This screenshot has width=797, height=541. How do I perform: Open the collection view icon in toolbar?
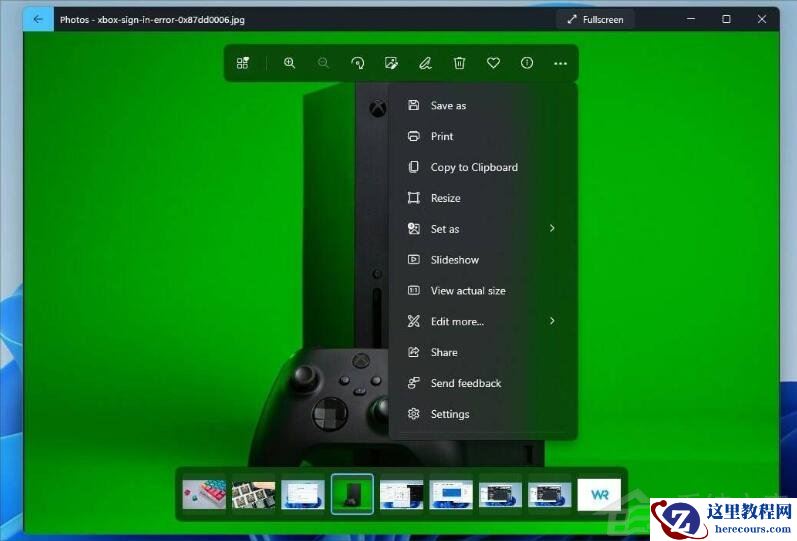243,63
